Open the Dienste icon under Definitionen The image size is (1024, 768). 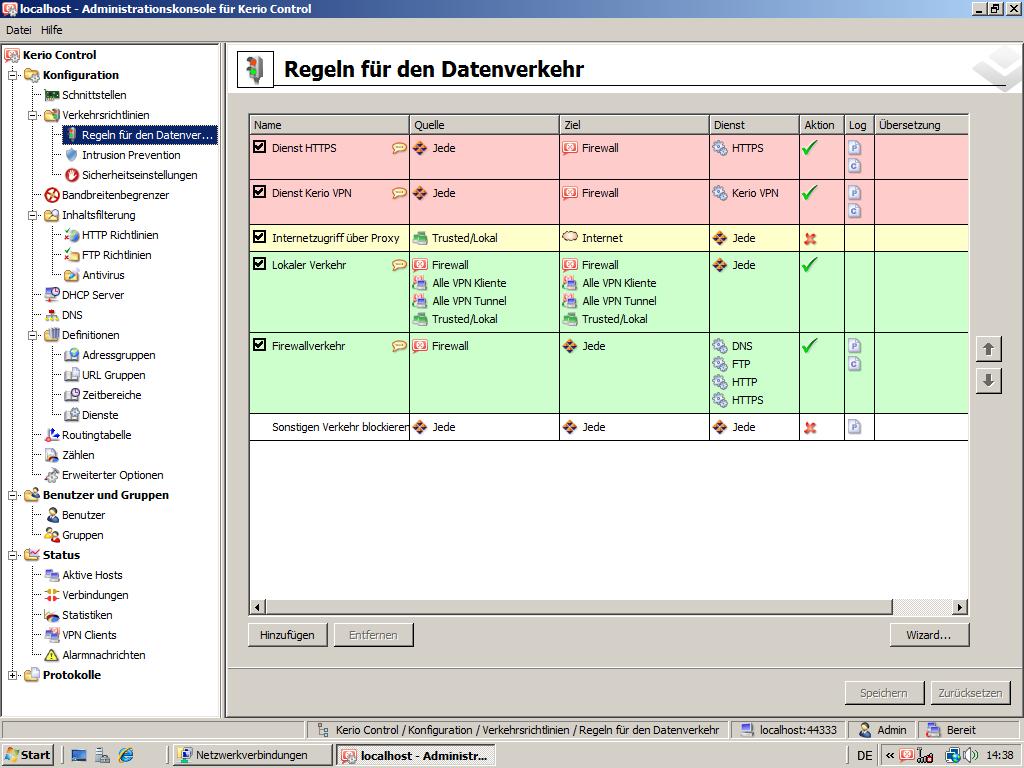[x=72, y=415]
